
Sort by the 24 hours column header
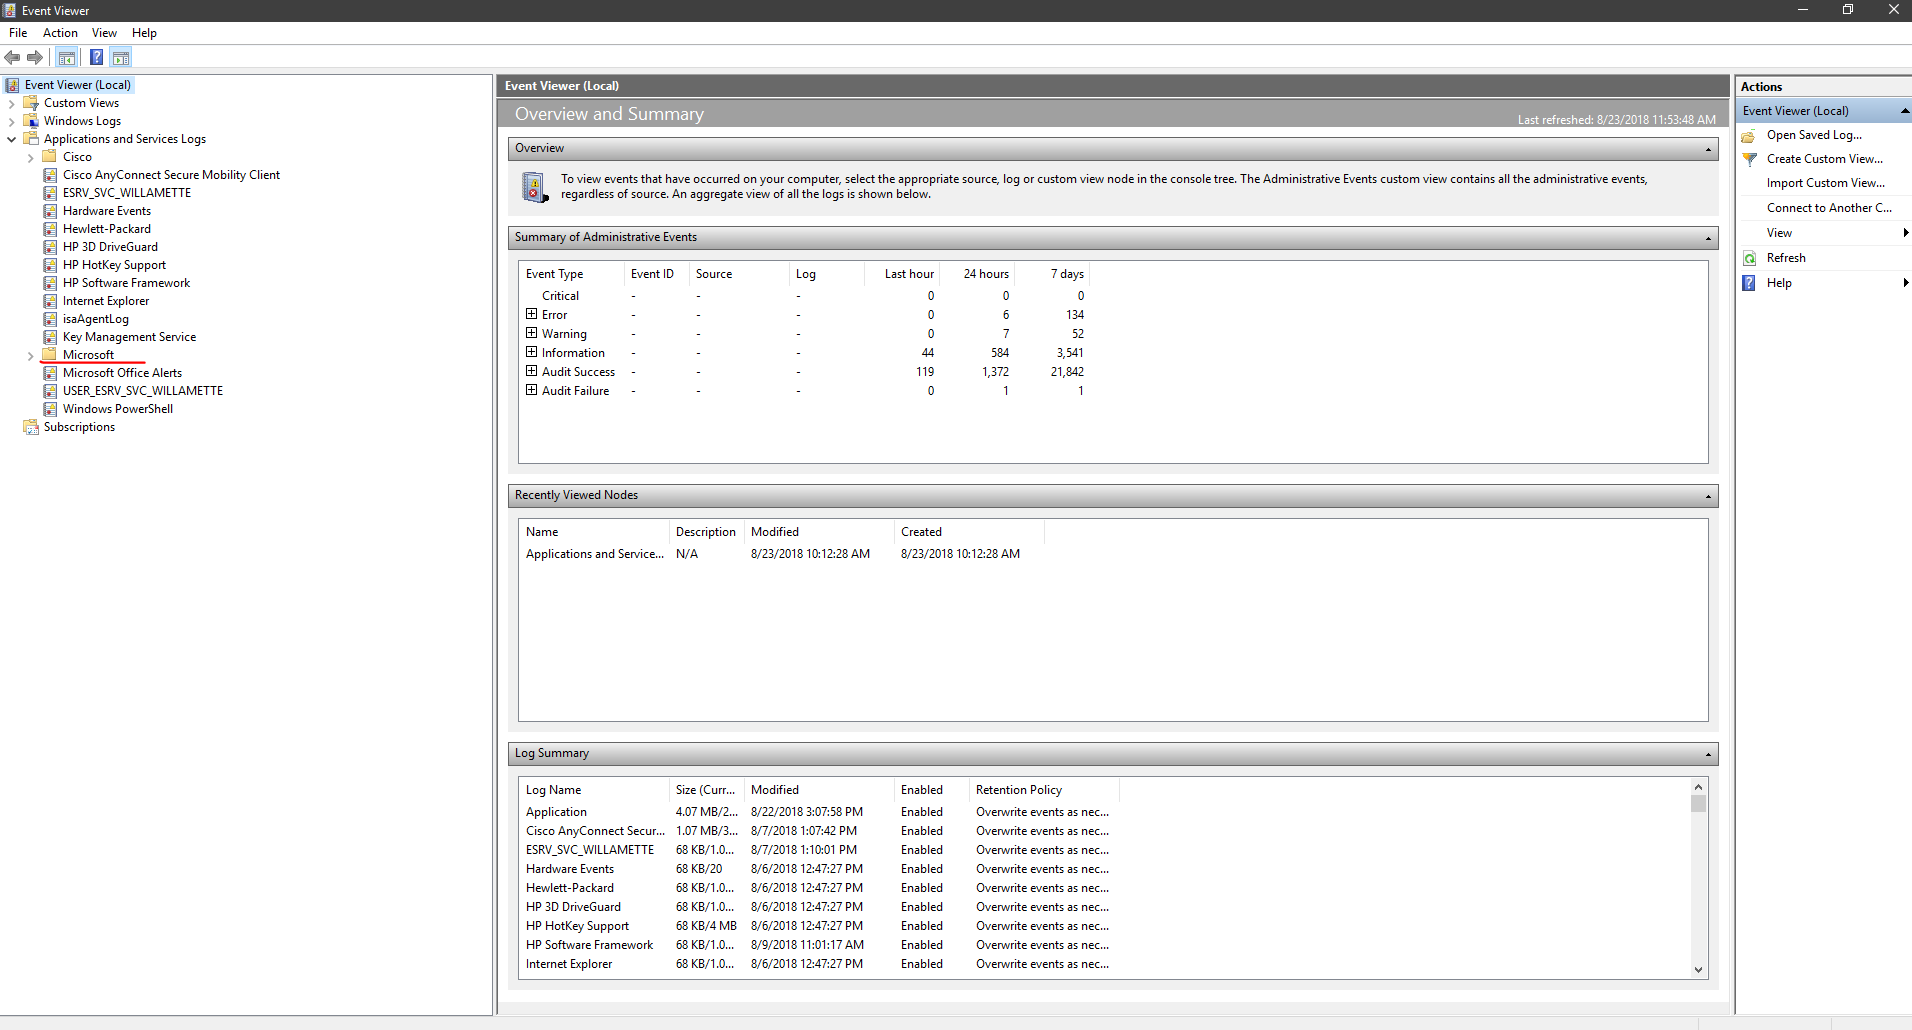[x=977, y=274]
